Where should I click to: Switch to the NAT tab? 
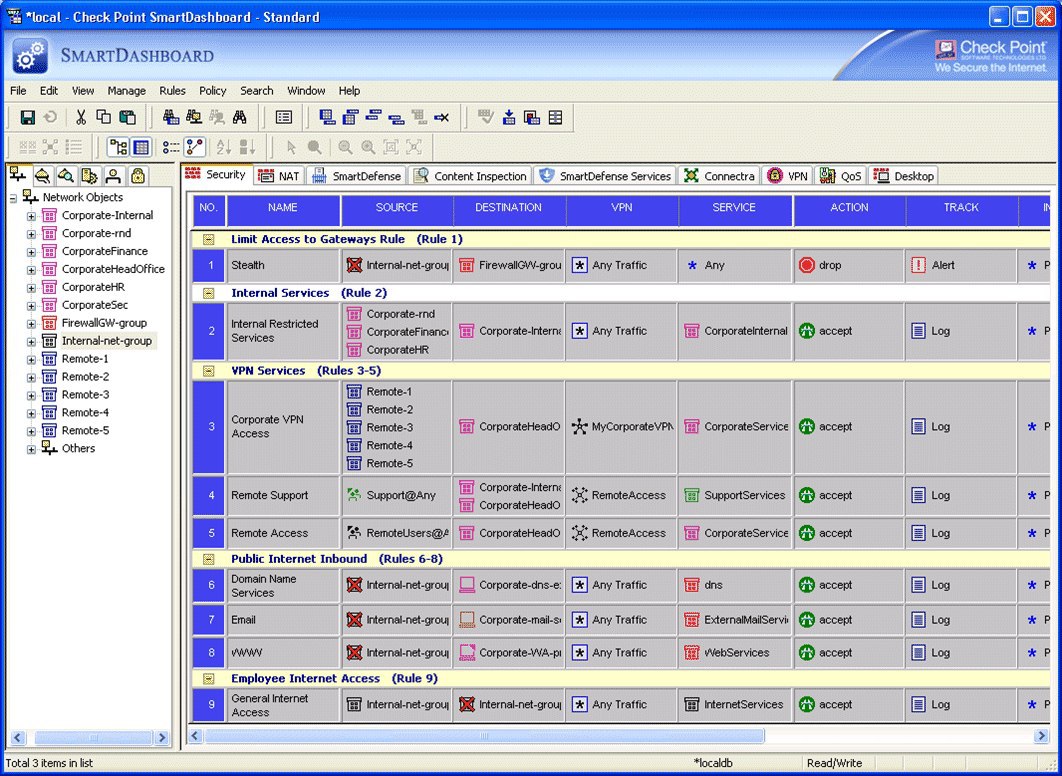tap(279, 176)
